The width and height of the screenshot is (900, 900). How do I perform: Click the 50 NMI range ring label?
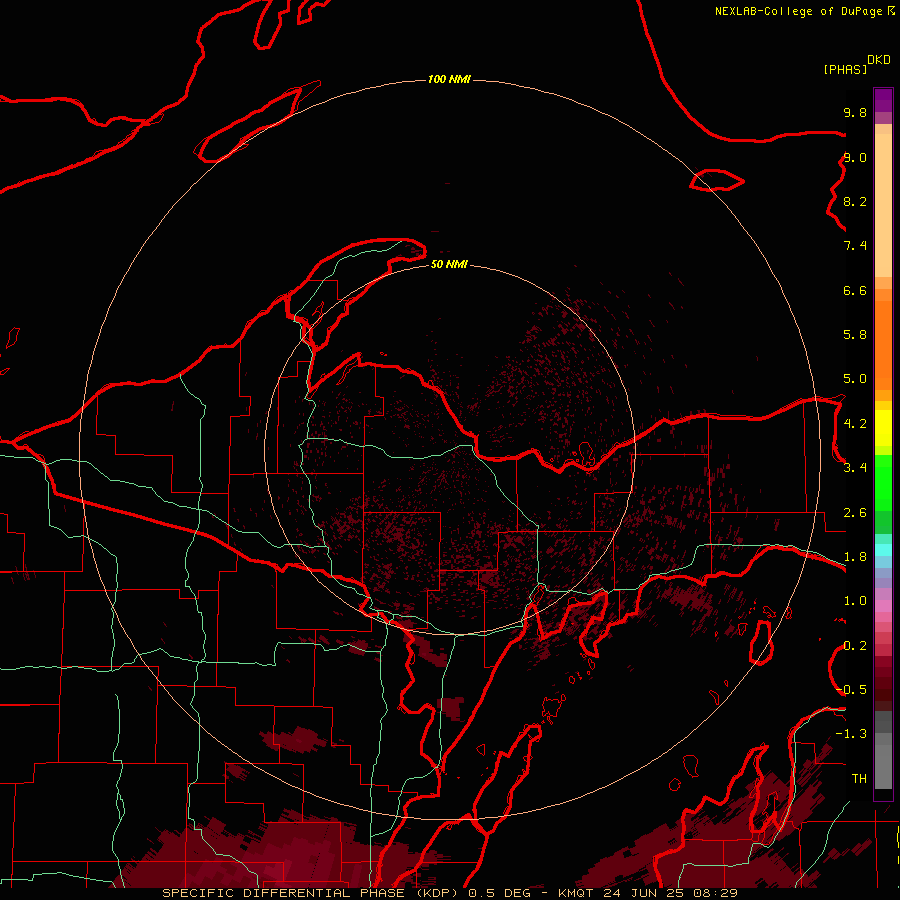[x=449, y=264]
